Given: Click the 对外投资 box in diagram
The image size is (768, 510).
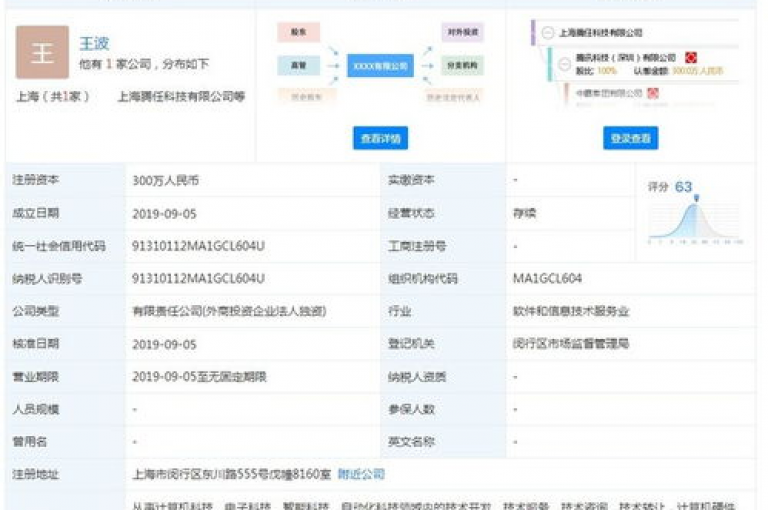Looking at the screenshot, I should click(x=462, y=32).
